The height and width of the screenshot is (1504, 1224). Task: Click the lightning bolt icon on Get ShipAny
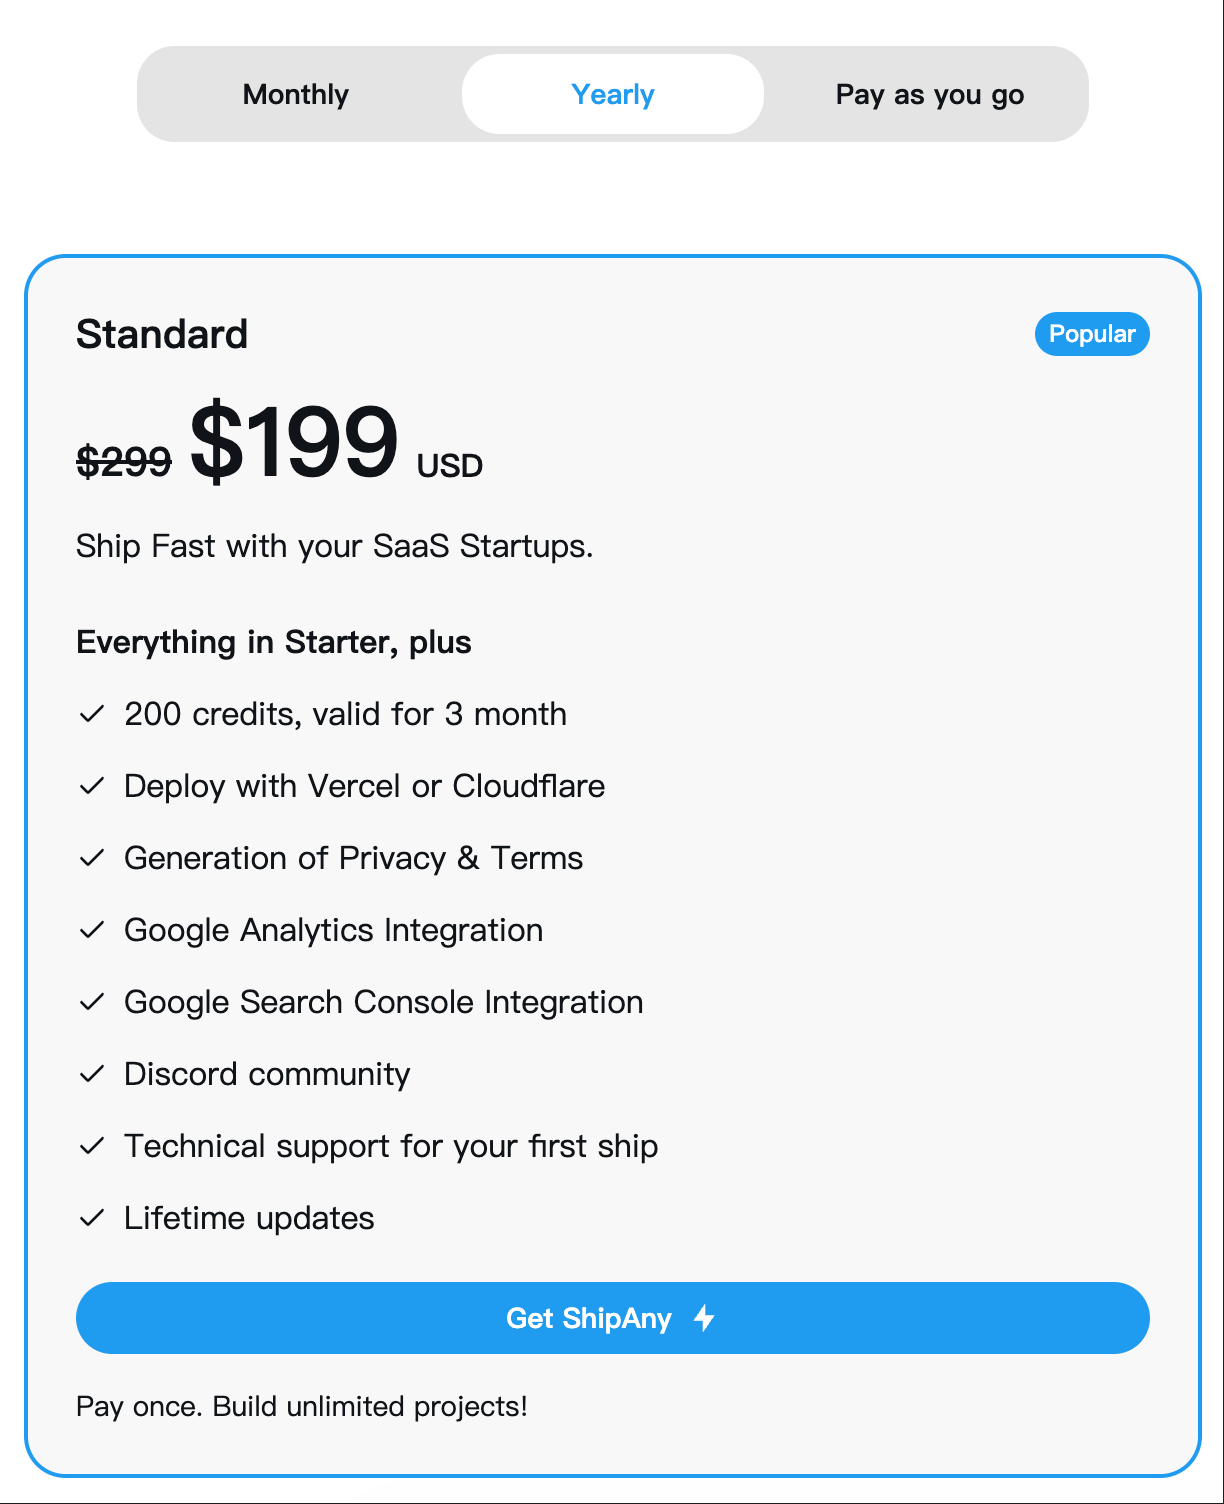(705, 1318)
